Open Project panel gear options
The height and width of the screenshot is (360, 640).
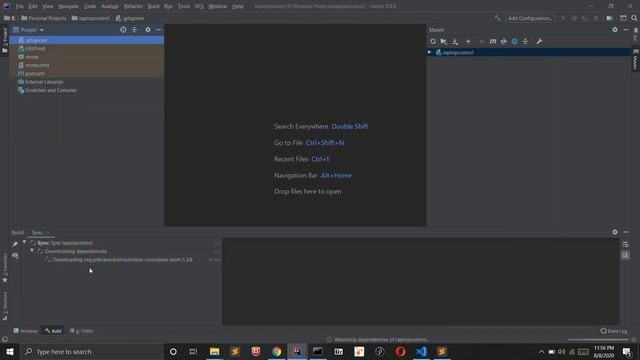[x=148, y=30]
